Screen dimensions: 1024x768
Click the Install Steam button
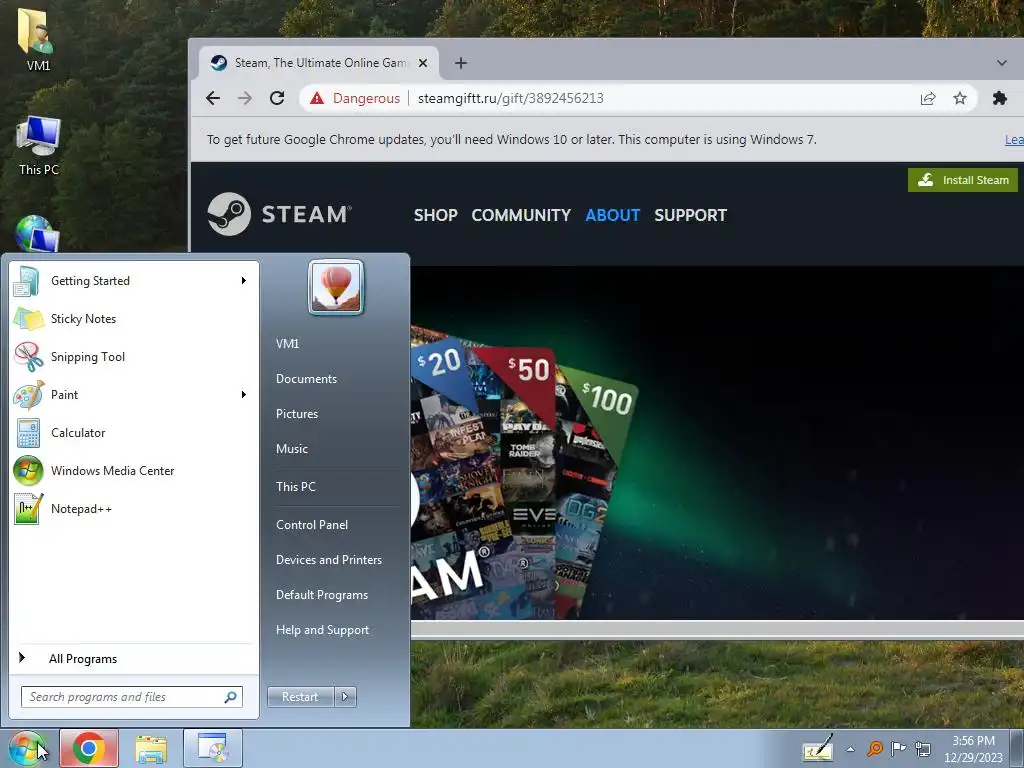963,180
